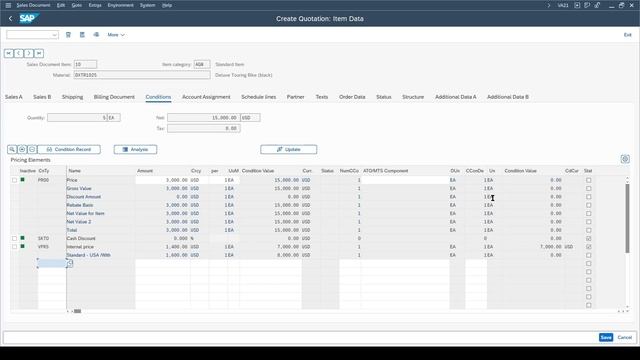Open the Help menu

[167, 5]
